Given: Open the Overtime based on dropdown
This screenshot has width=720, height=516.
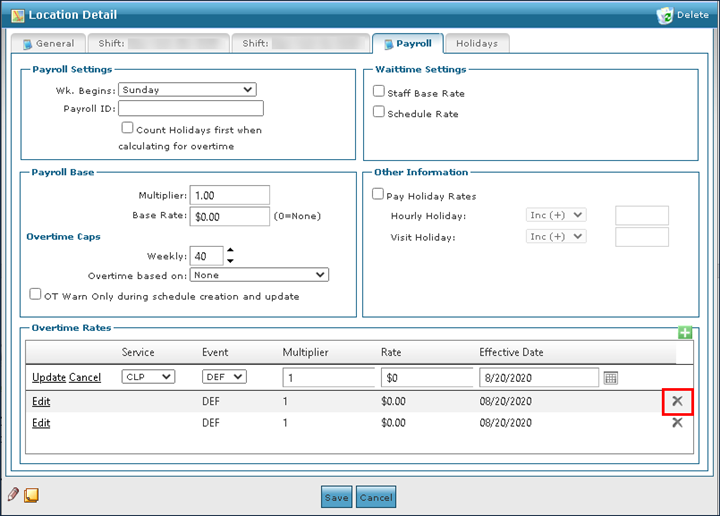Looking at the screenshot, I should [x=258, y=275].
